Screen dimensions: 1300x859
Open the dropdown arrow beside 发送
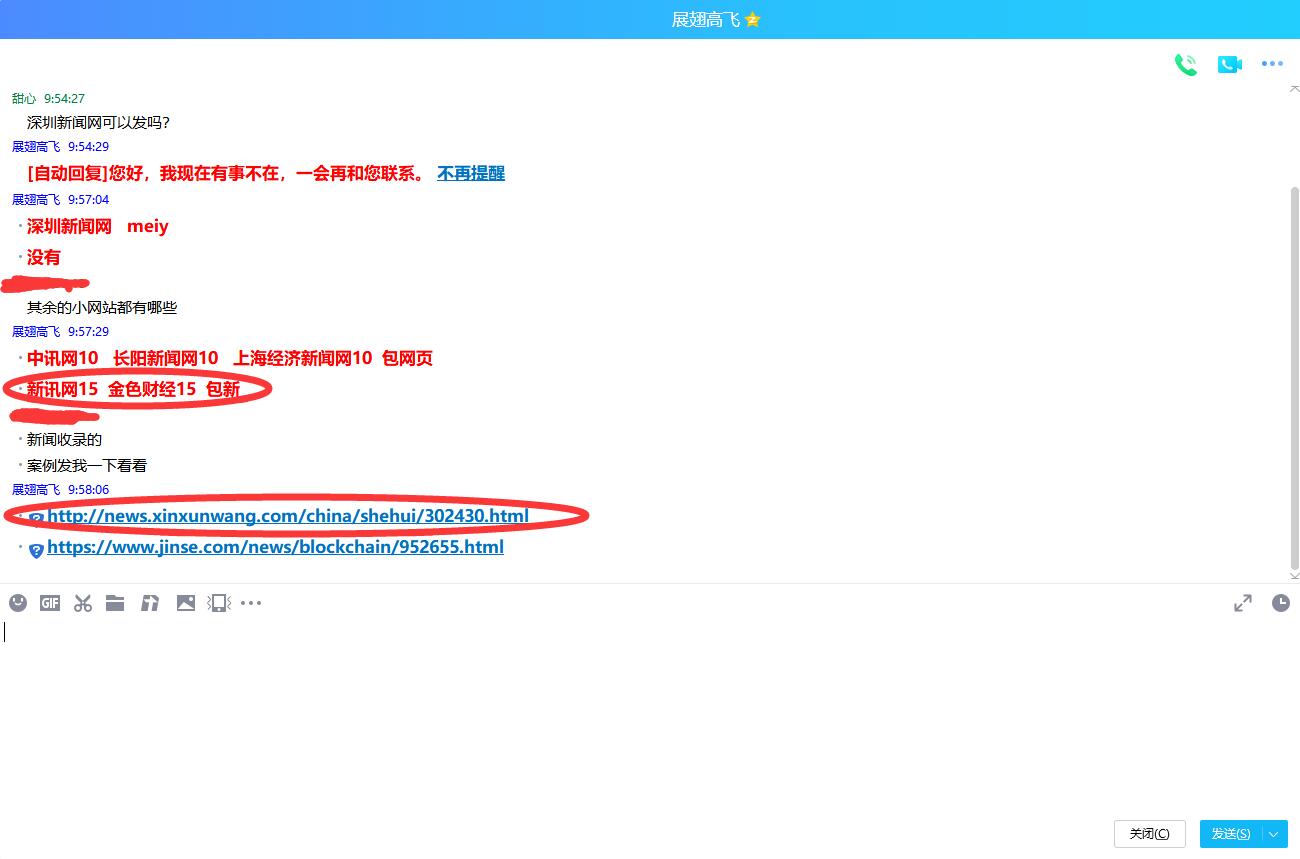1274,834
